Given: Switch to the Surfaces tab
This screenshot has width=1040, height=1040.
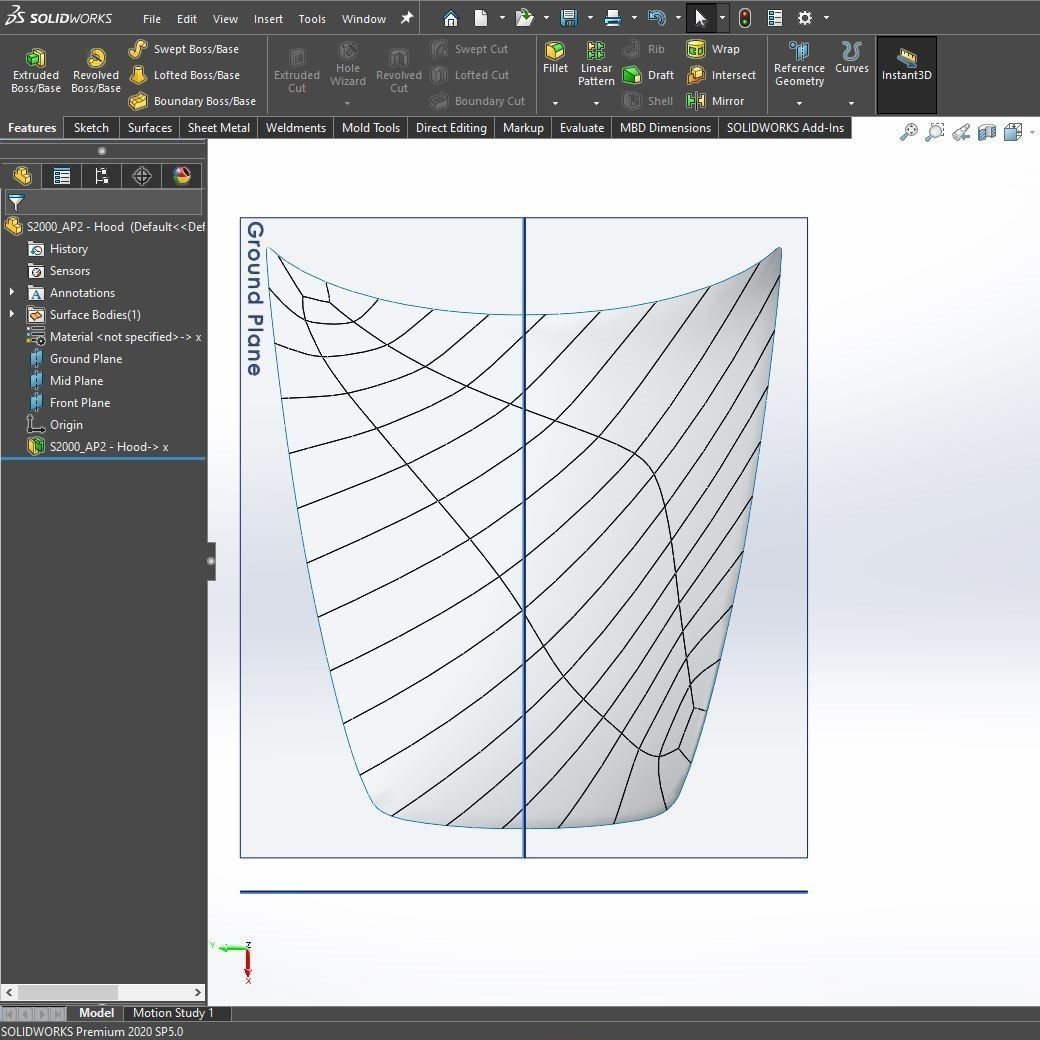Looking at the screenshot, I should [x=149, y=127].
